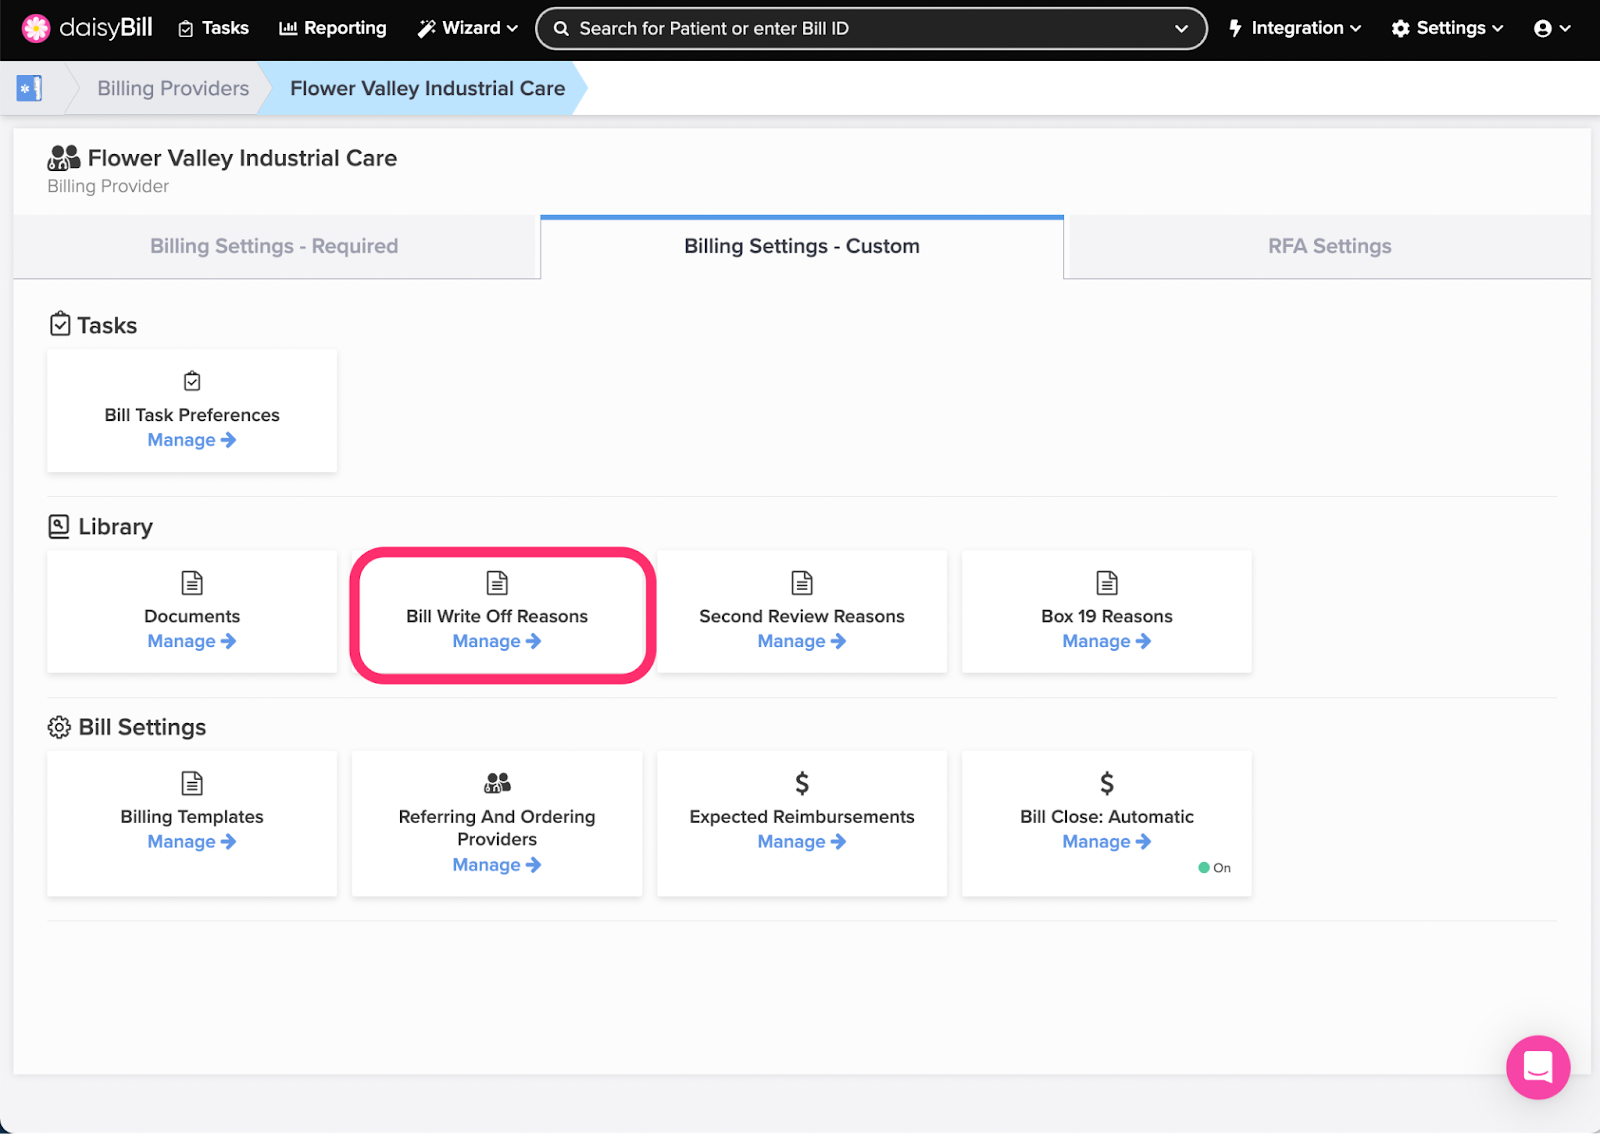1600x1134 pixels.
Task: Open the search bar dropdown chevron
Action: (x=1181, y=28)
